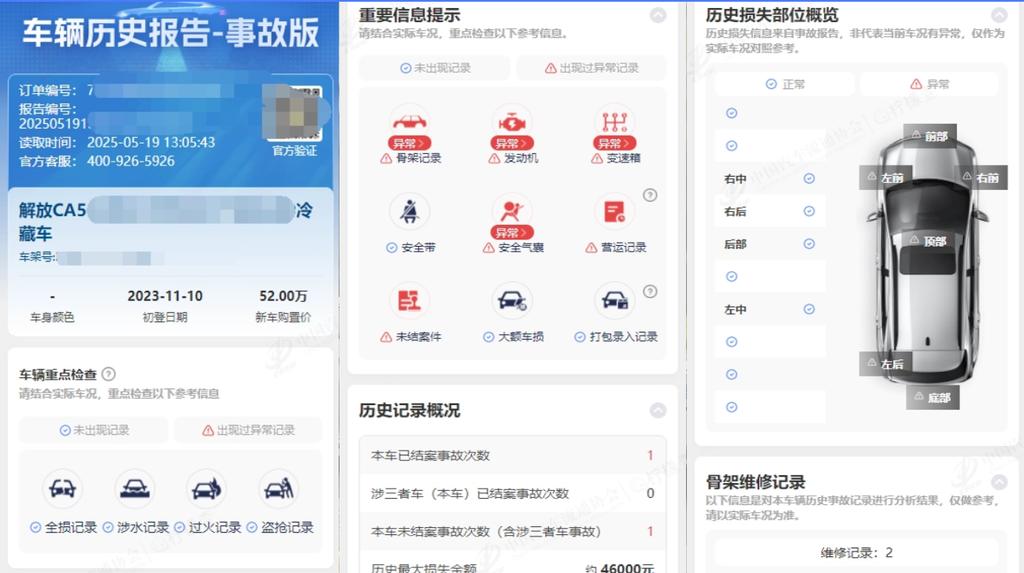This screenshot has height=573, width=1024.
Task: Click the 发动机 engine icon
Action: 512,122
